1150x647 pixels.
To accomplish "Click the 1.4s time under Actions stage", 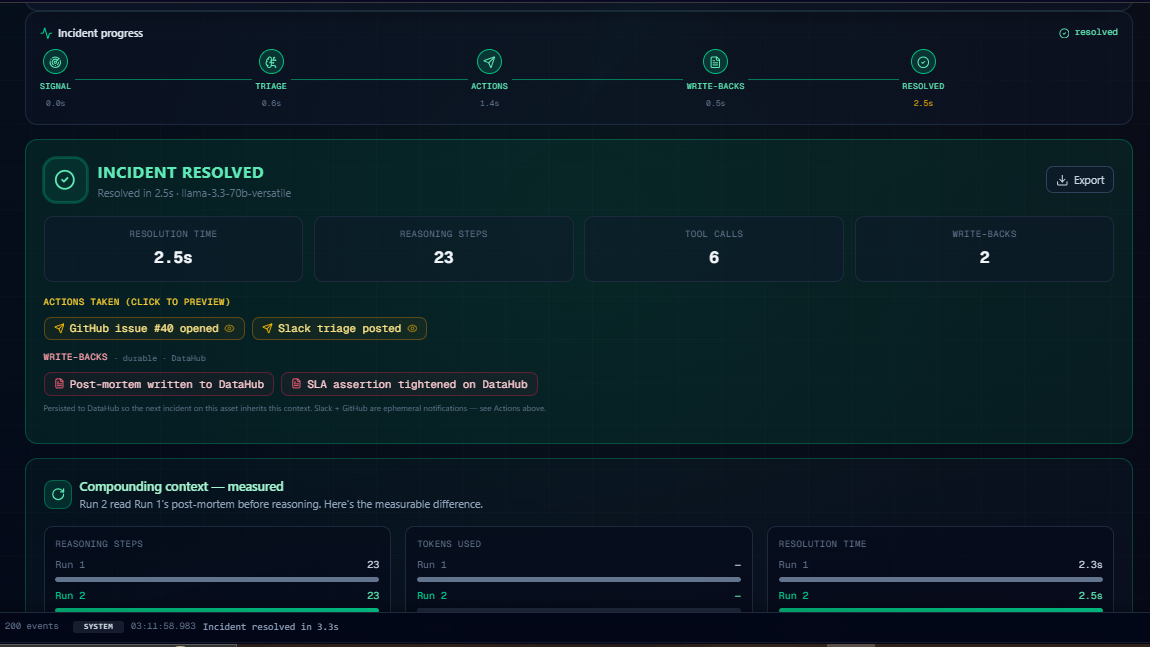I will click(x=489, y=103).
